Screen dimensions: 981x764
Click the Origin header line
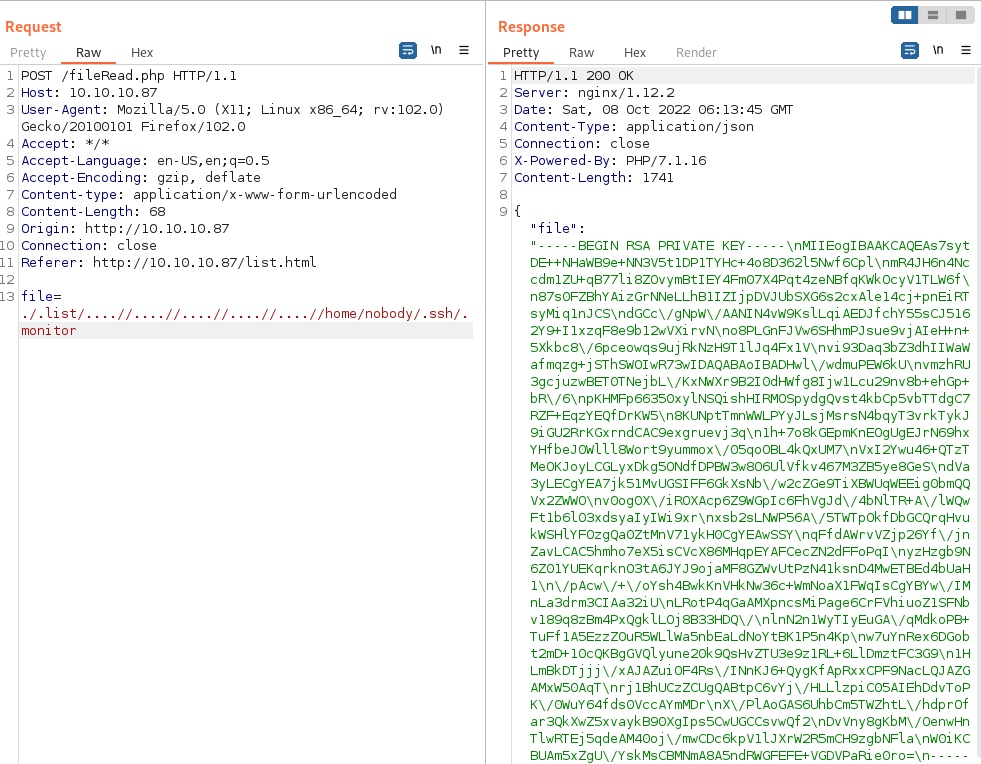[x=125, y=229]
